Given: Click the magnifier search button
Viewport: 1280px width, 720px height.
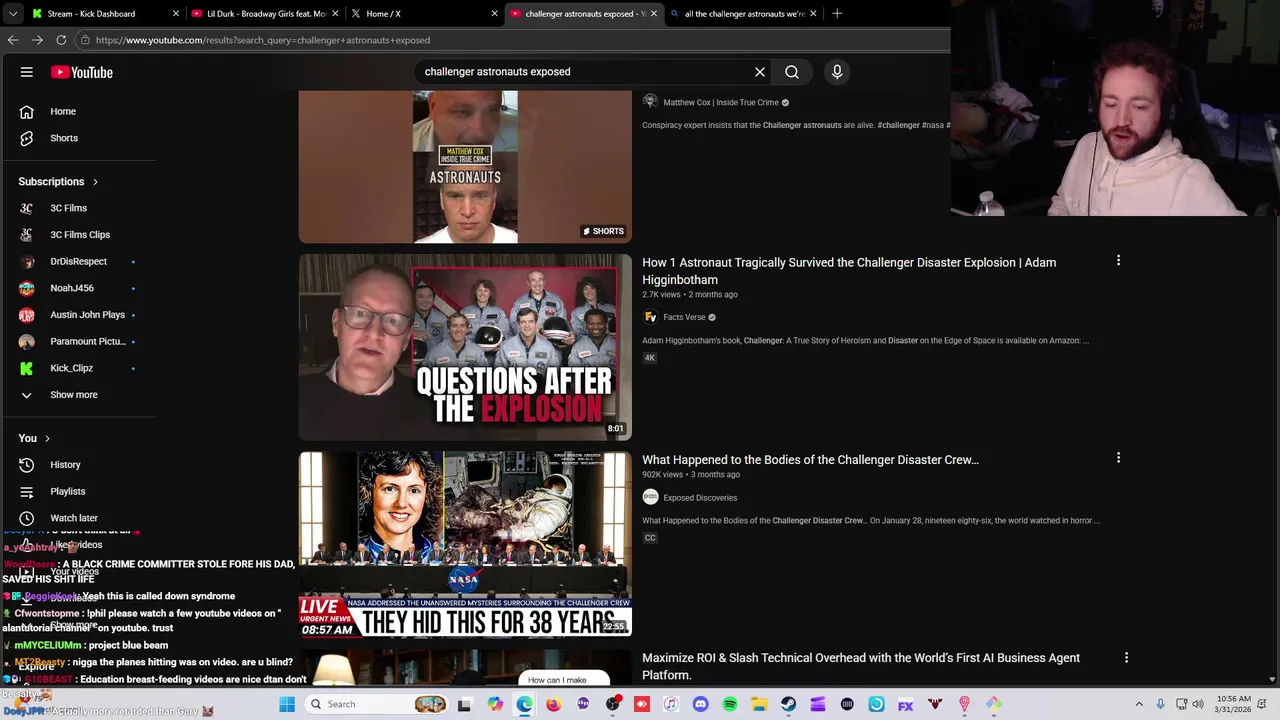Looking at the screenshot, I should coord(792,72).
